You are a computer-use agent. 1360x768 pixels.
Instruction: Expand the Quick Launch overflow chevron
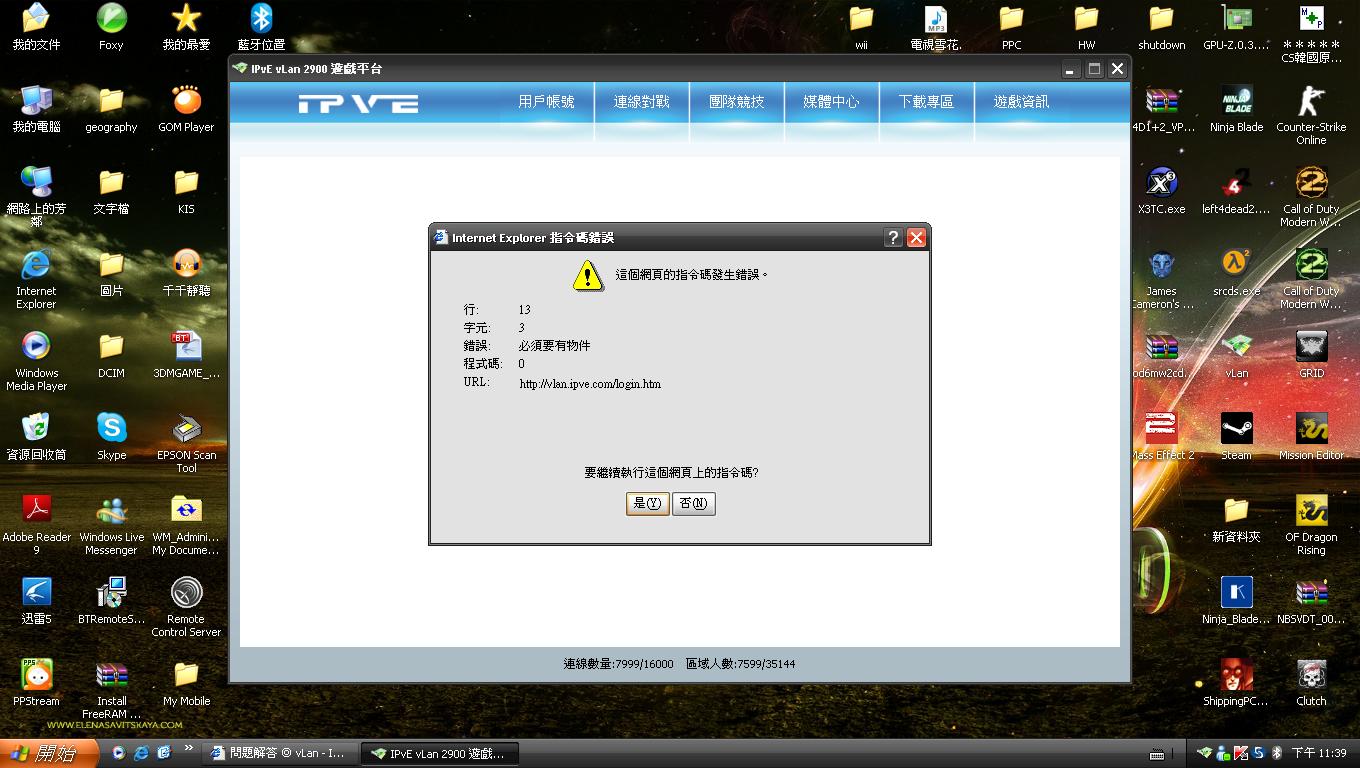click(188, 749)
